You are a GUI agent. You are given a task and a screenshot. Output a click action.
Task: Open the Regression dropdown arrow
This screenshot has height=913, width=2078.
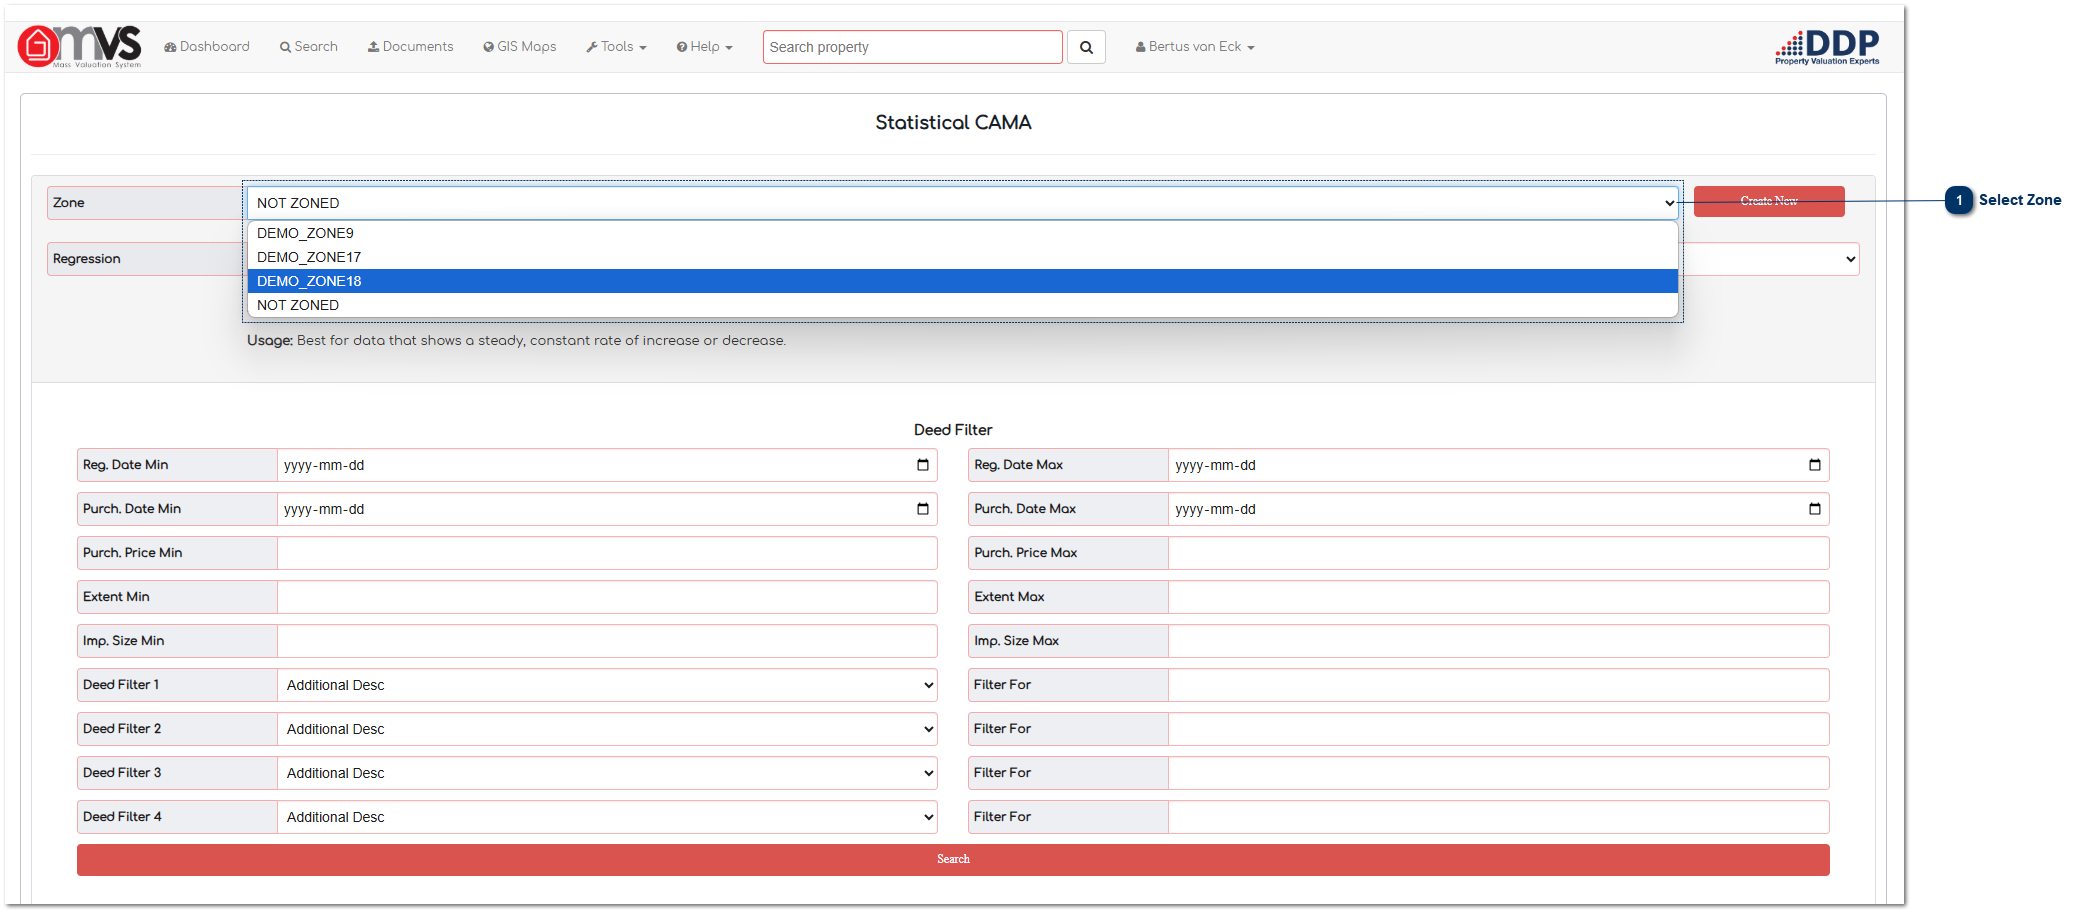(x=1850, y=259)
